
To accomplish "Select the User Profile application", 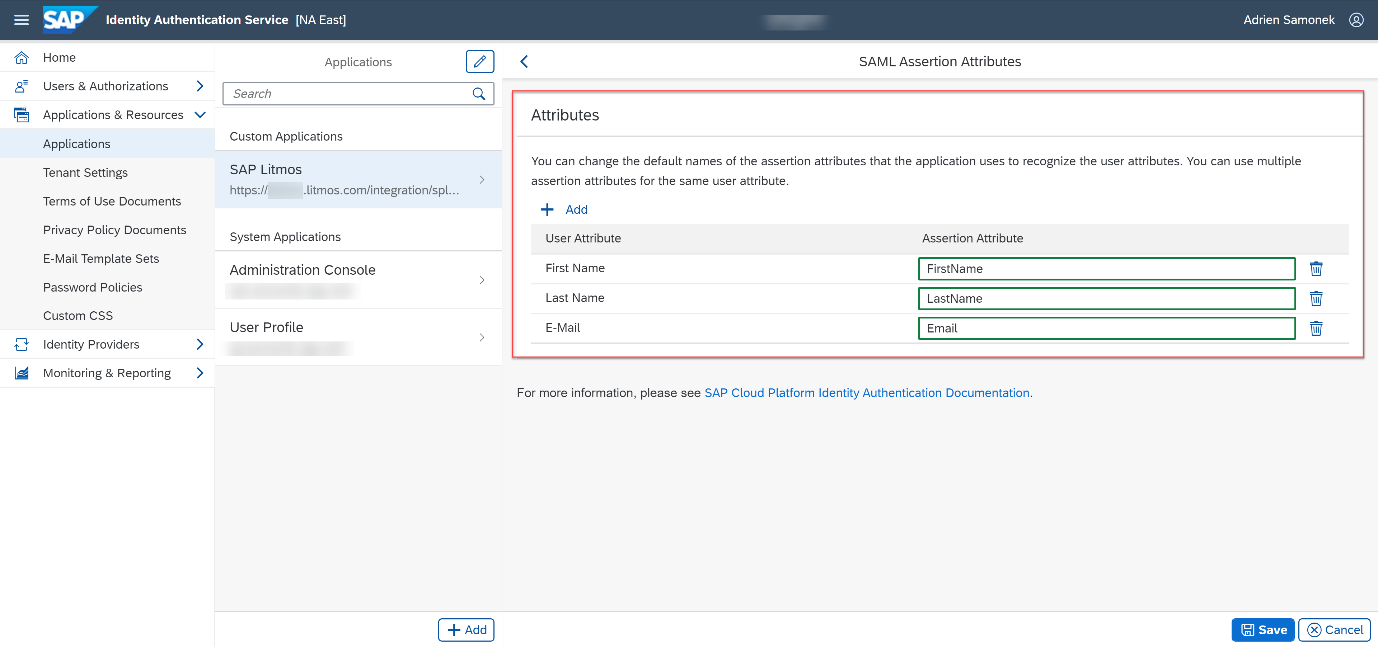I will (358, 337).
